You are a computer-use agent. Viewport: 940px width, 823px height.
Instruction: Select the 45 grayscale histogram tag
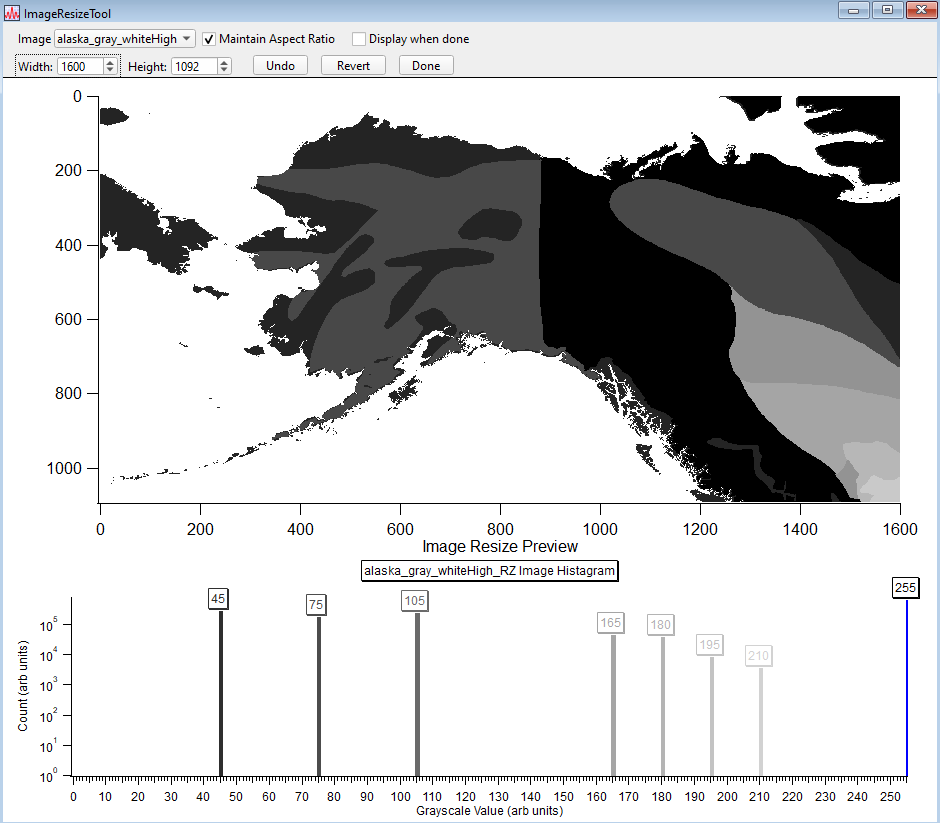pyautogui.click(x=219, y=599)
